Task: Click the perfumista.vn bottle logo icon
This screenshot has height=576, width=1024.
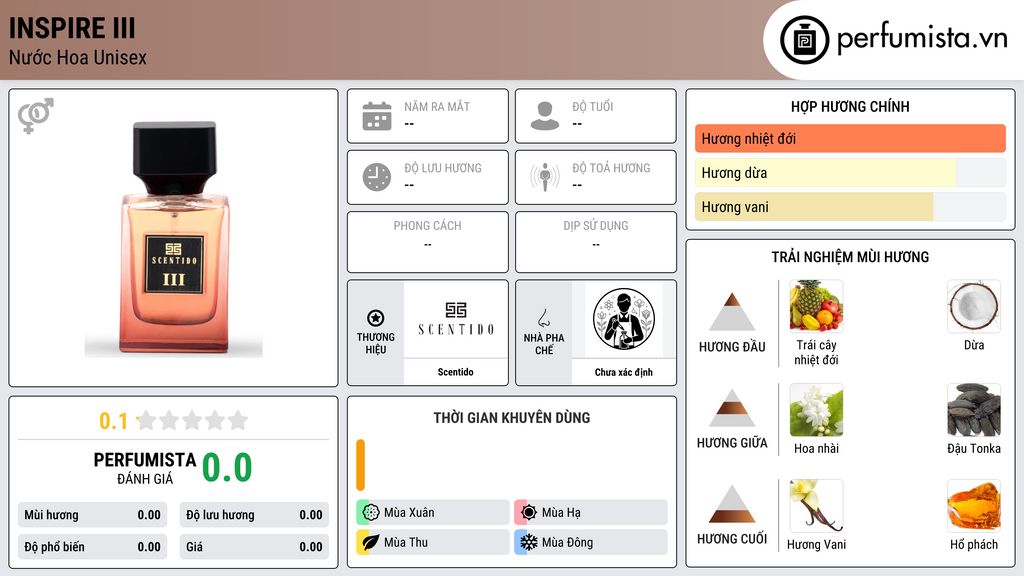Action: point(804,40)
